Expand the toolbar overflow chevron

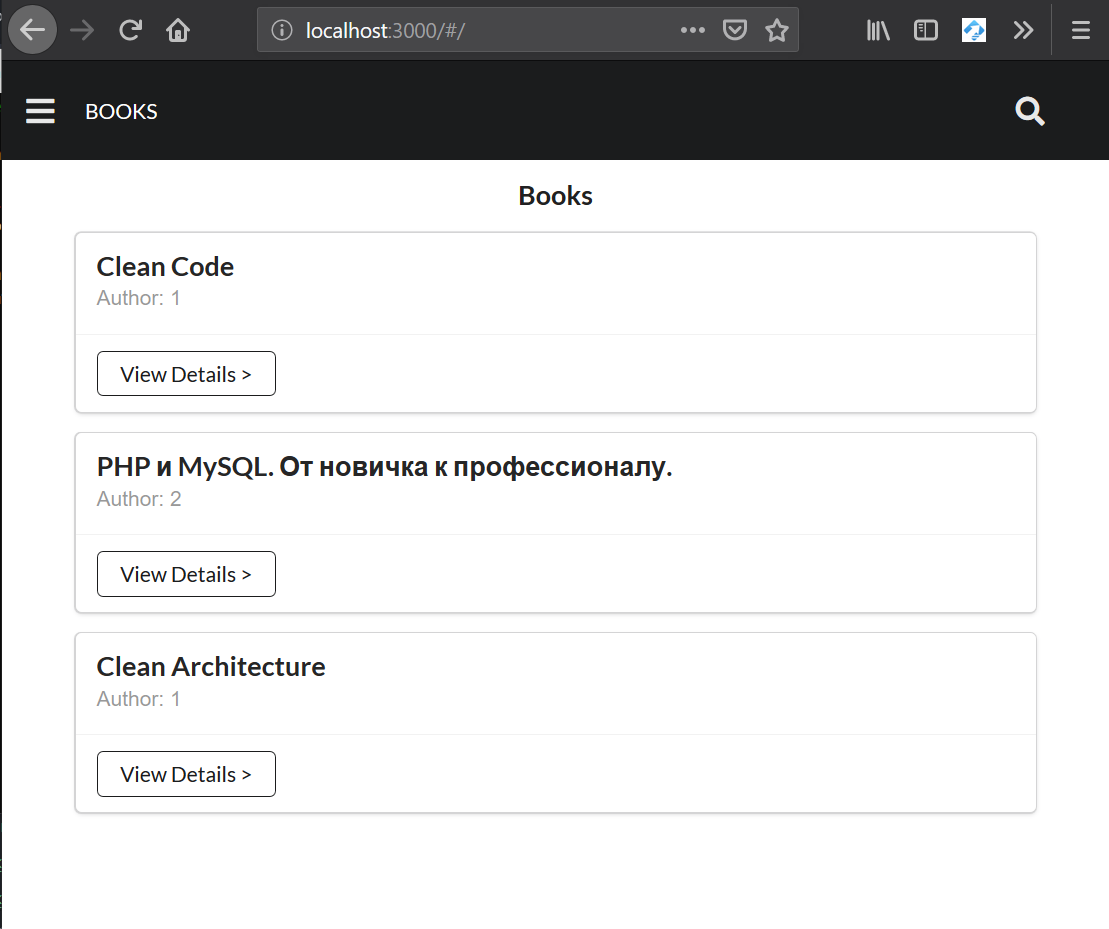pos(1022,30)
